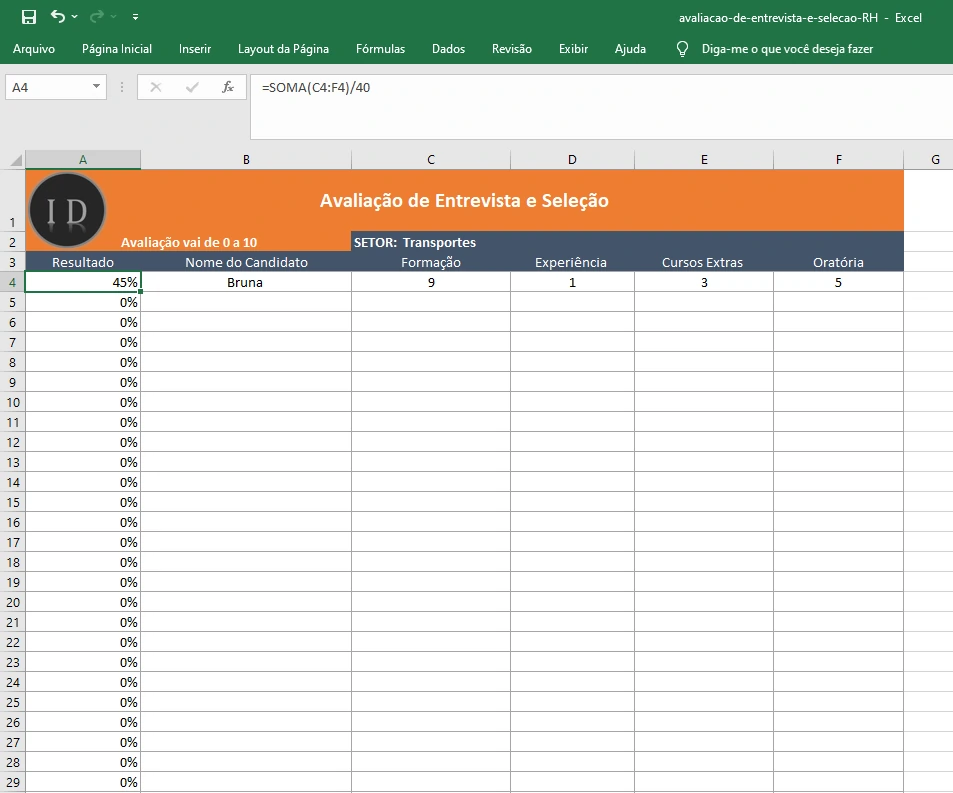Click the lightbulb Tell Me icon
Image resolution: width=953 pixels, height=793 pixels.
683,49
